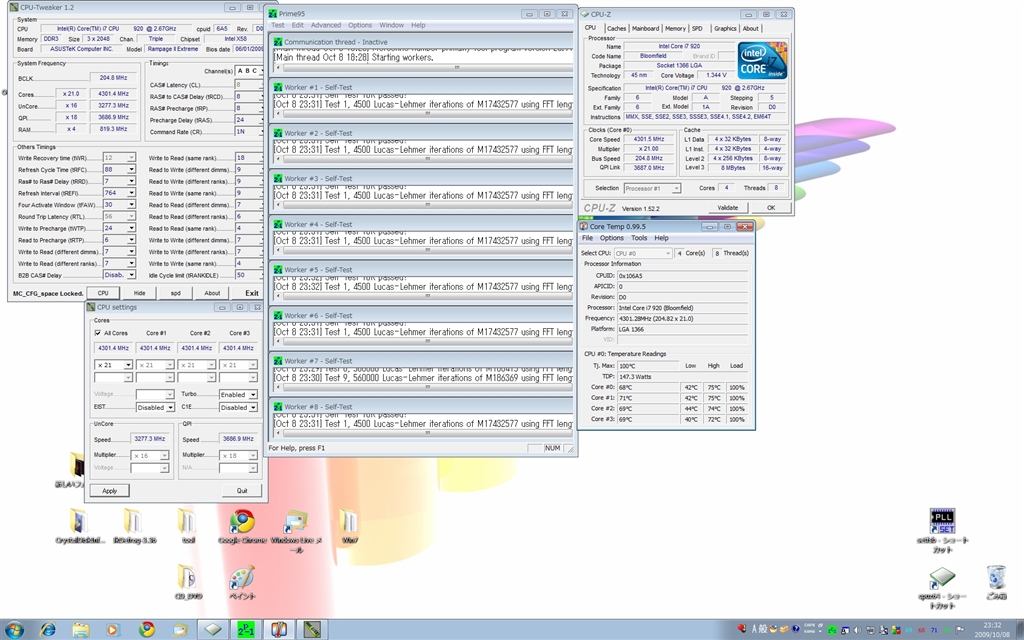Viewport: 1024px width, 640px height.
Task: Click the Prime95 taskbar icon
Action: point(246,629)
